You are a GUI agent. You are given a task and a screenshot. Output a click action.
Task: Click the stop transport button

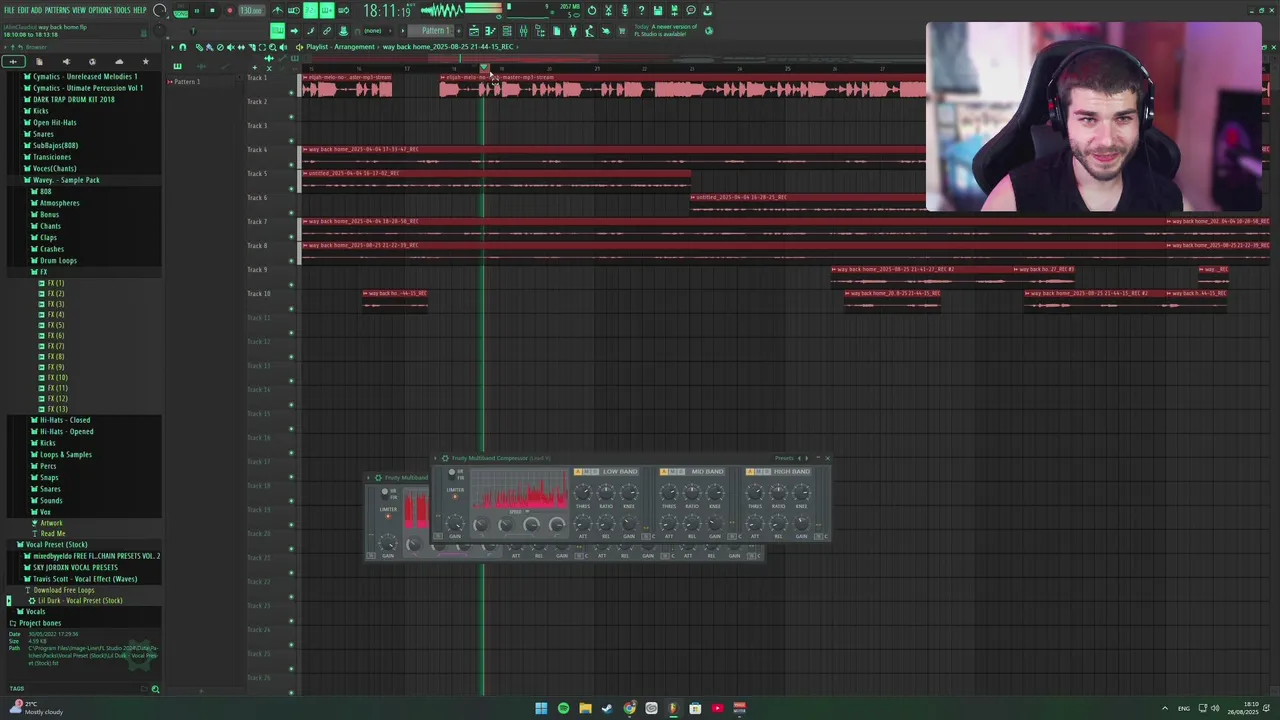(x=212, y=10)
